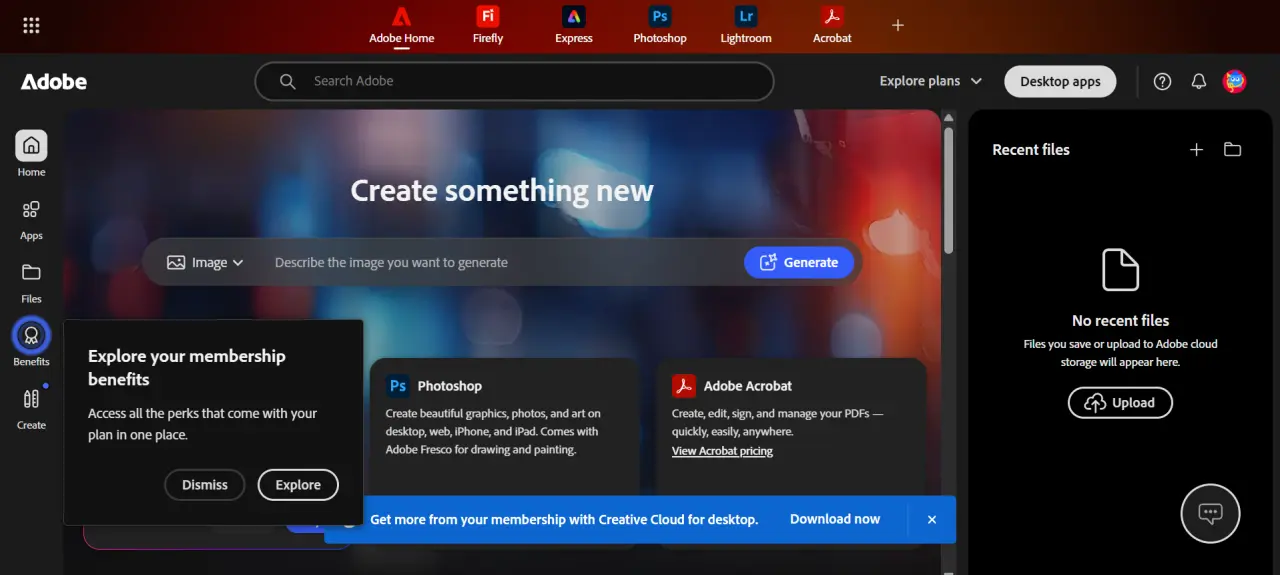Click the main content vertical scrollbar
Image resolution: width=1280 pixels, height=575 pixels.
[x=949, y=190]
